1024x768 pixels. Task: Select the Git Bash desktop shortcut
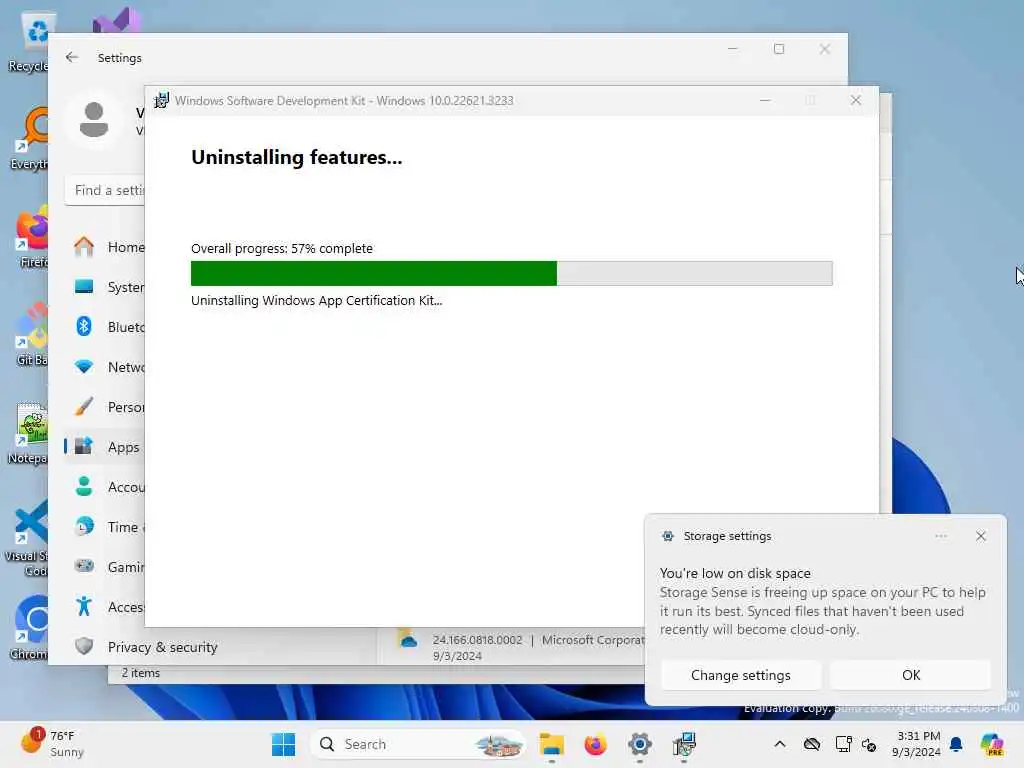31,335
